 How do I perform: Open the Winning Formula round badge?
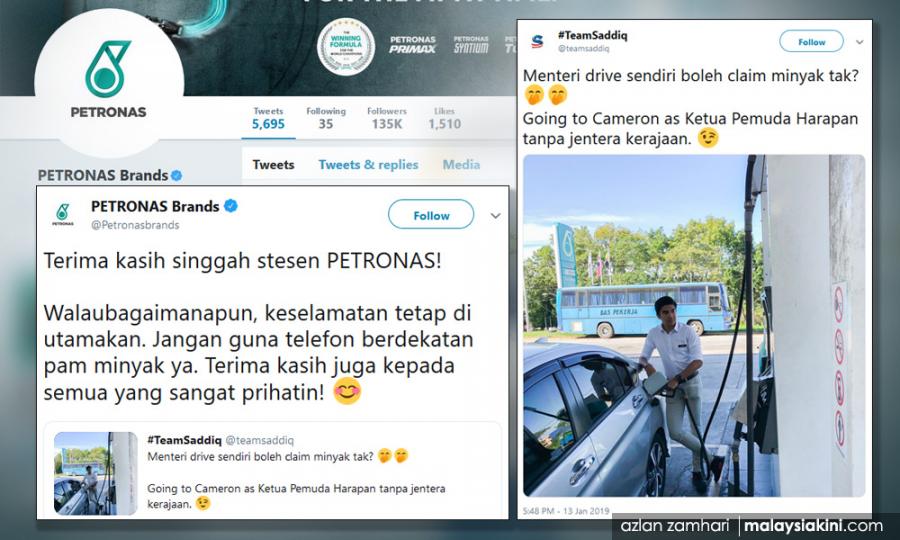pyautogui.click(x=346, y=46)
